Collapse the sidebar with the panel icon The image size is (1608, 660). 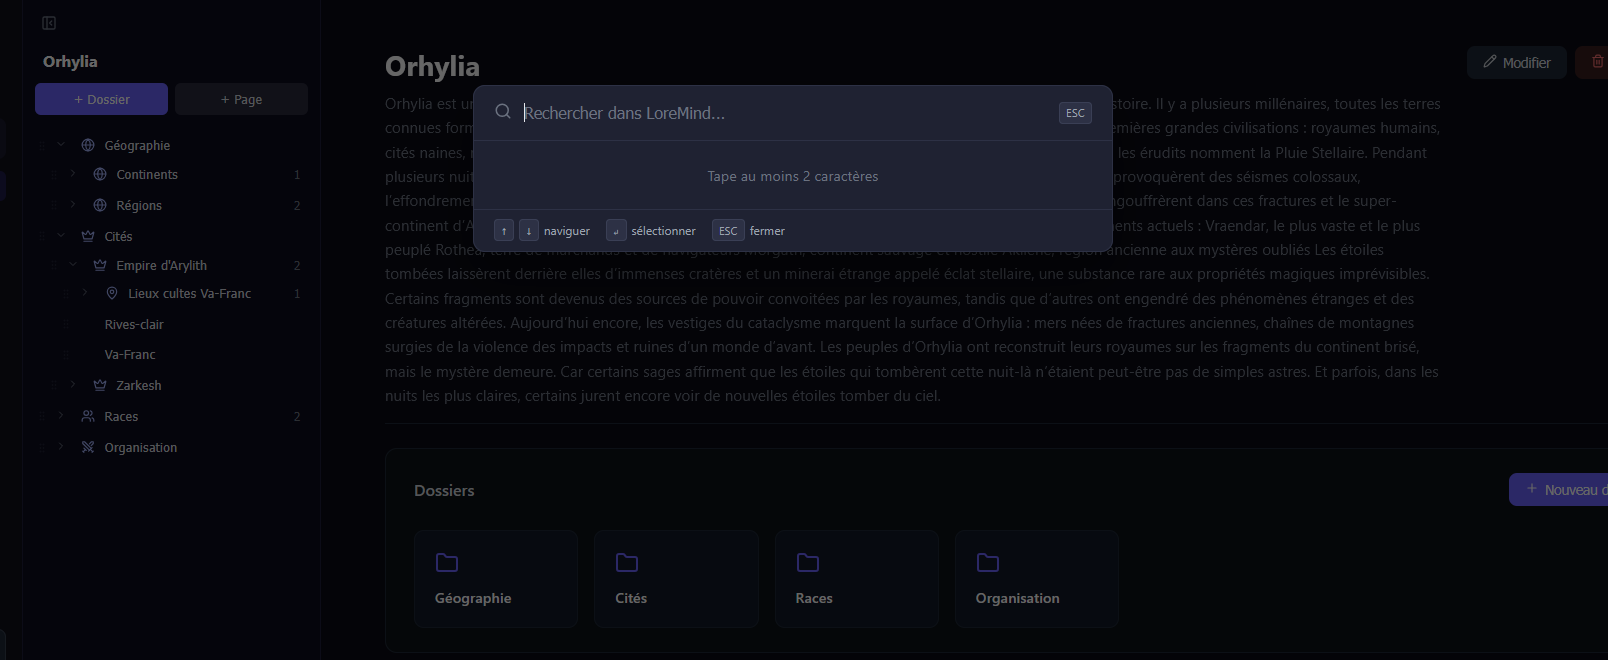(x=49, y=23)
